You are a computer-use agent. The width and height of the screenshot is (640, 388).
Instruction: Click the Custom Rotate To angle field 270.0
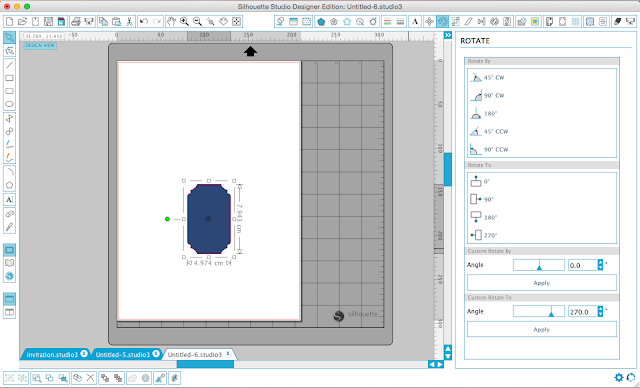(582, 312)
